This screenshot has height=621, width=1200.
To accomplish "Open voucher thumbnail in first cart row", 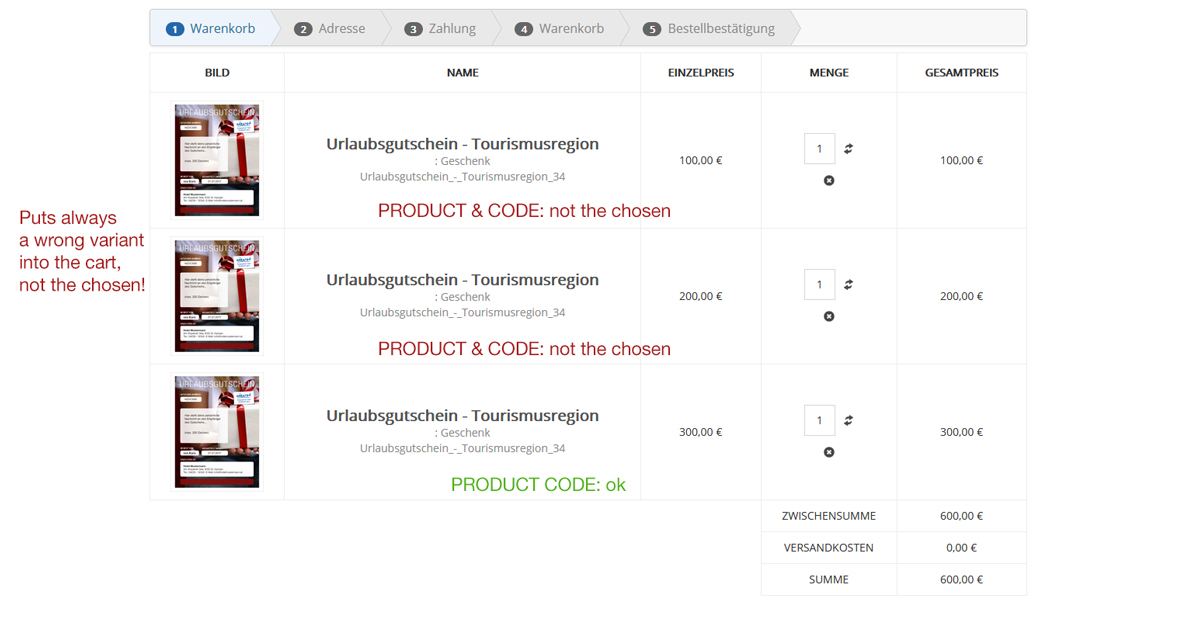I will (217, 160).
